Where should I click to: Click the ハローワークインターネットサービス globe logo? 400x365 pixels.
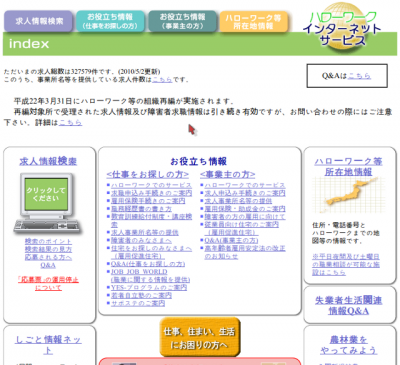343,27
